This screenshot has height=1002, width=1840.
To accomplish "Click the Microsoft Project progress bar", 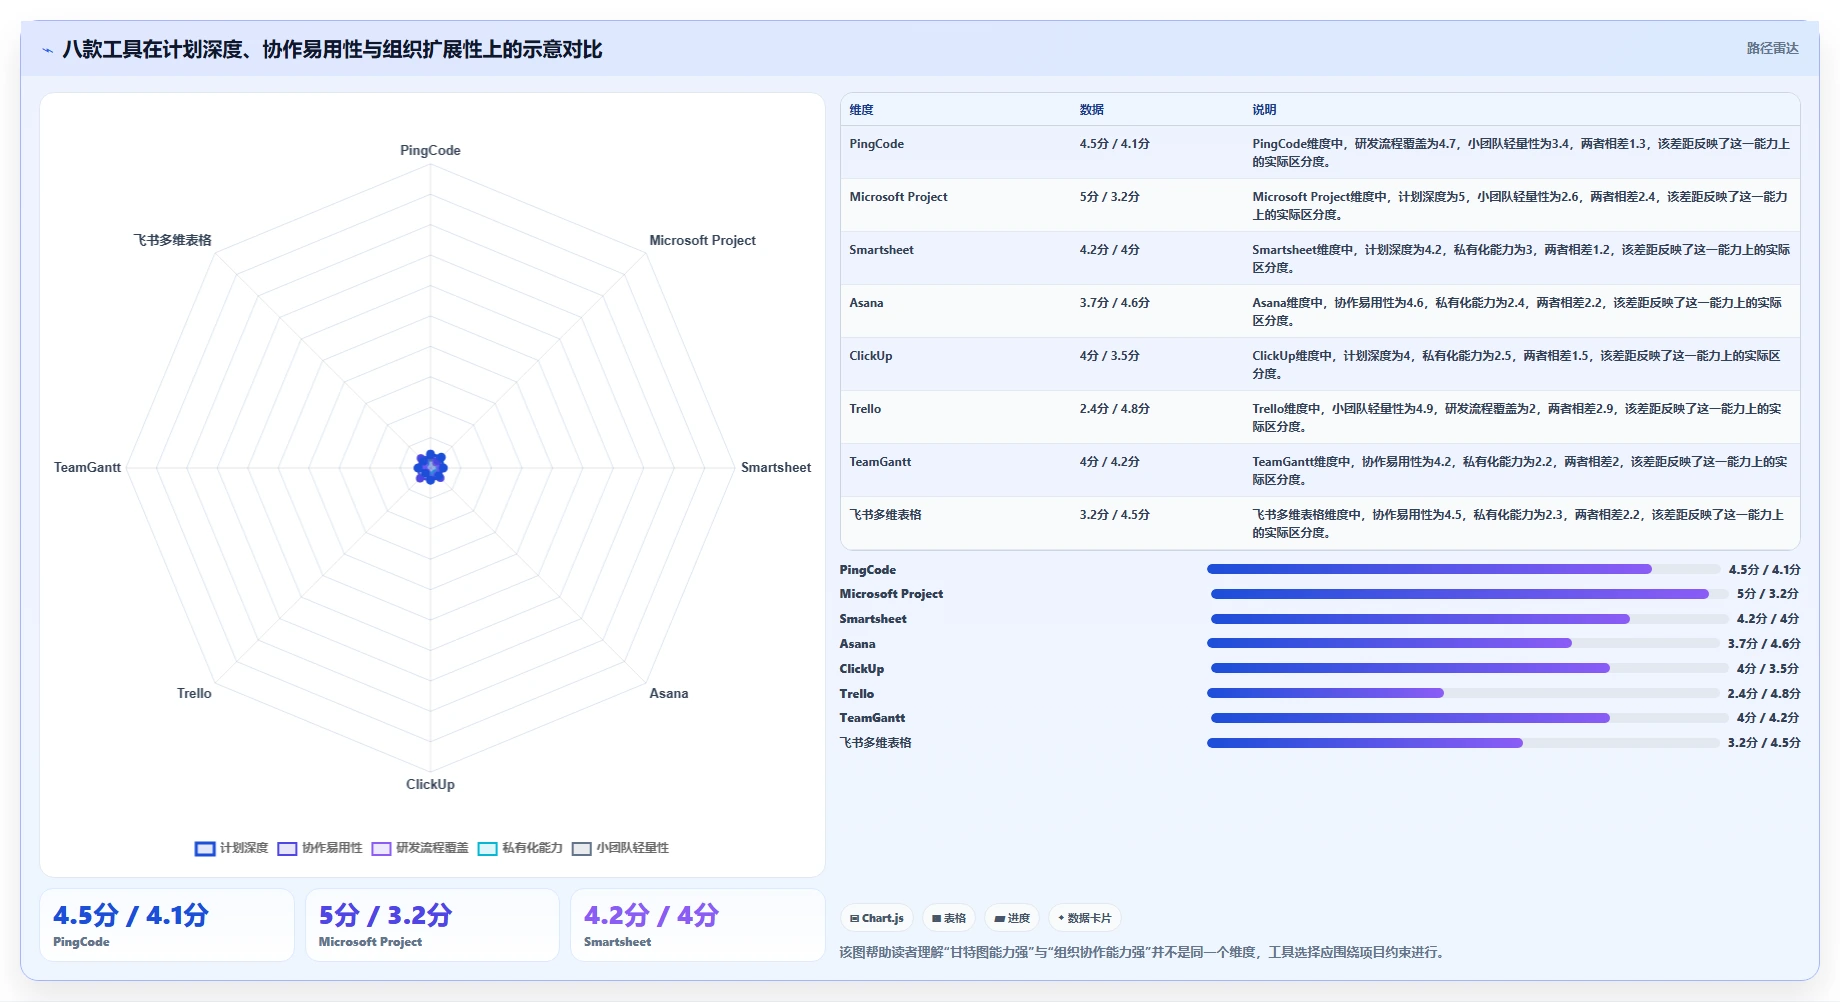I will (x=1469, y=594).
